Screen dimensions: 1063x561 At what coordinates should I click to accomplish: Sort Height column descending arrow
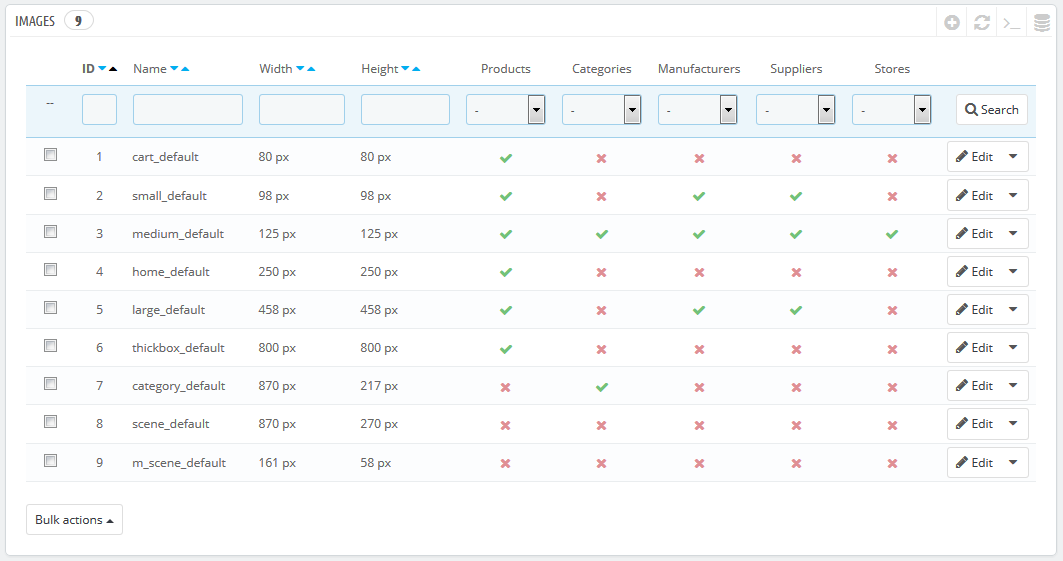[x=405, y=68]
